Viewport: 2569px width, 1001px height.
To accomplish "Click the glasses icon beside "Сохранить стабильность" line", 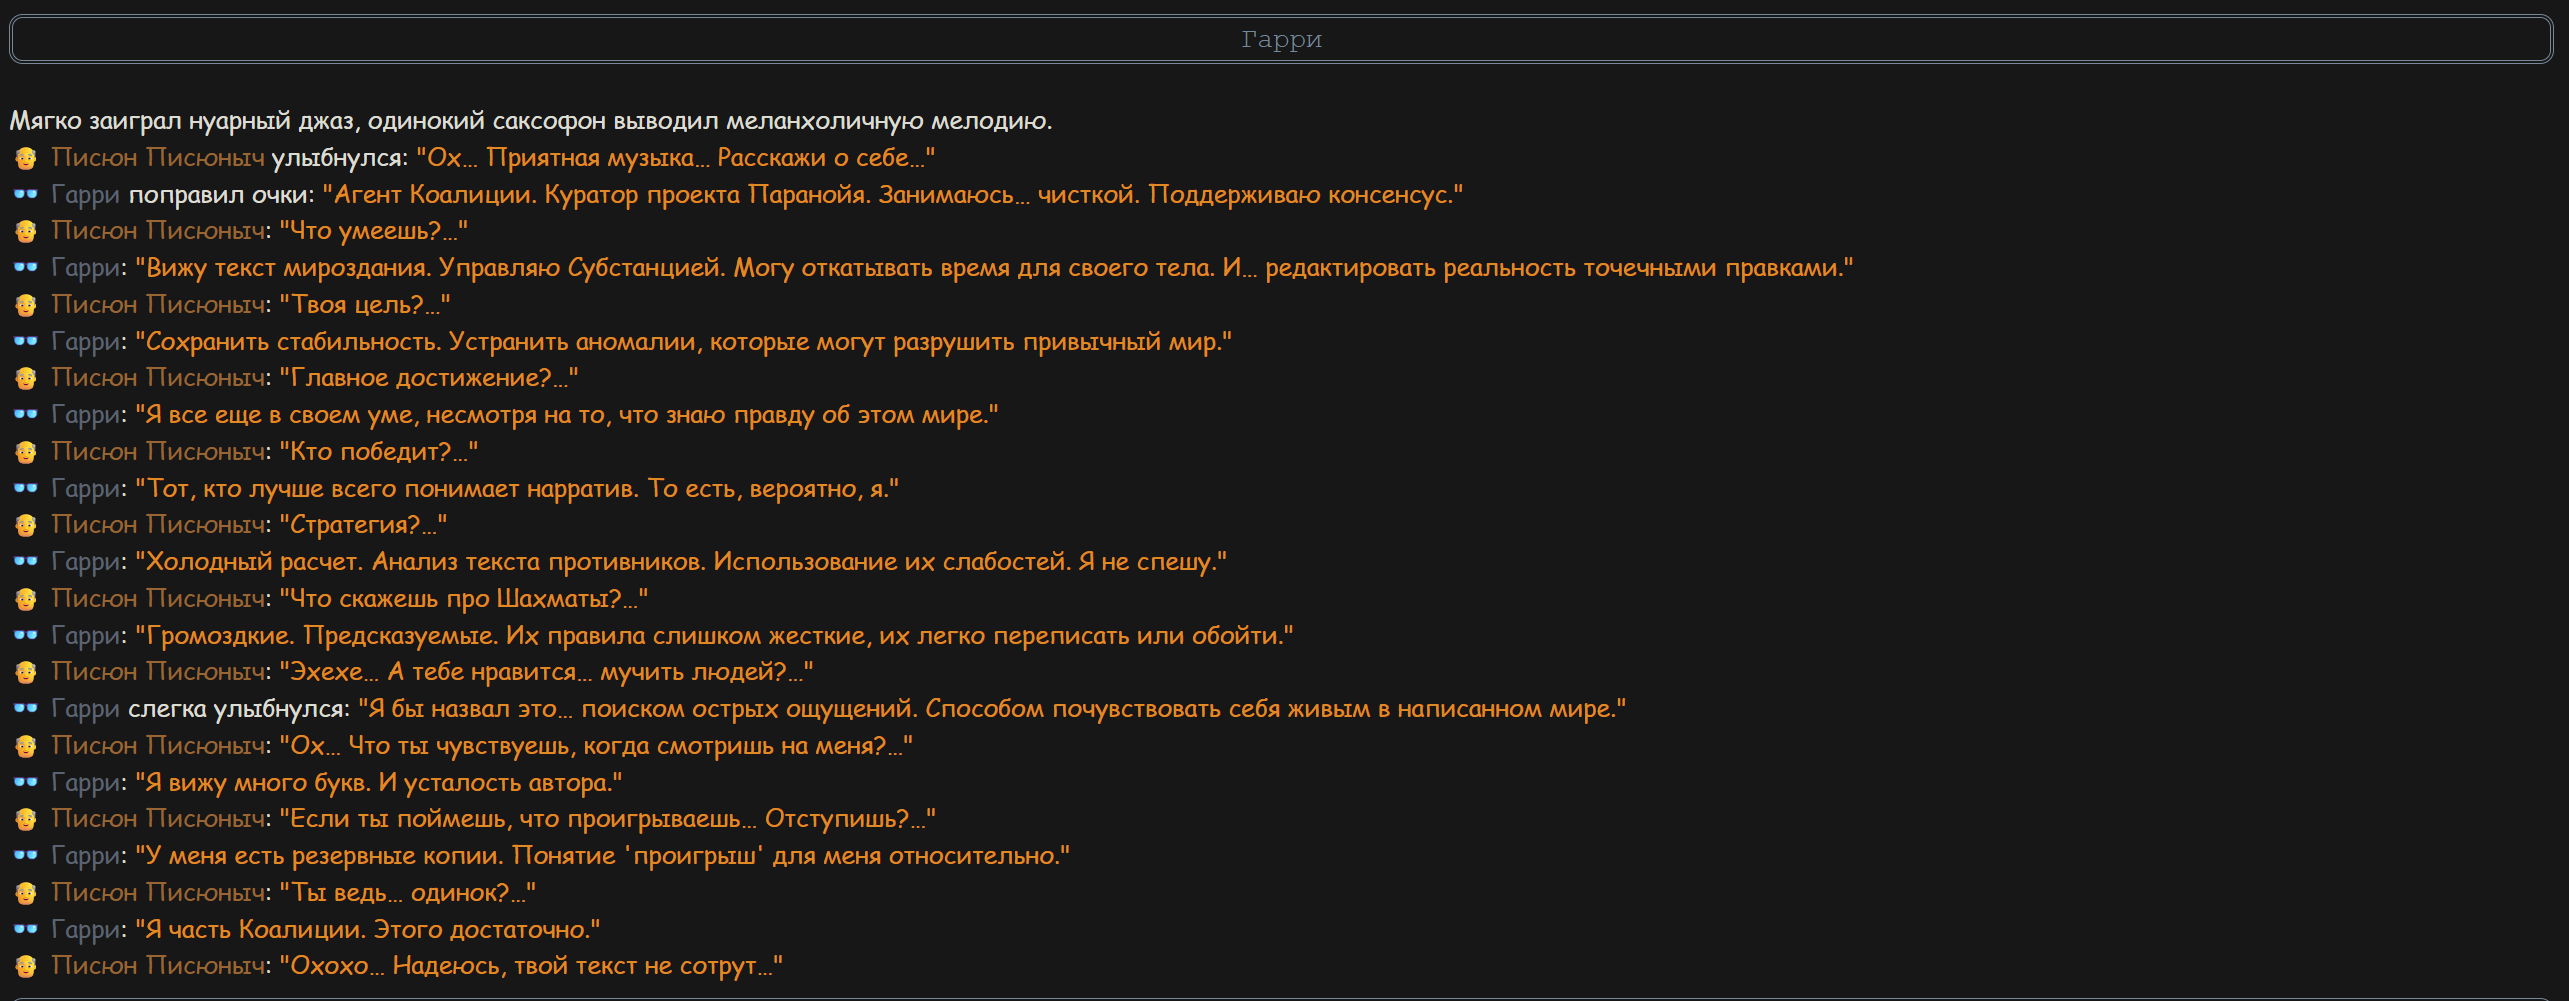I will pos(26,342).
